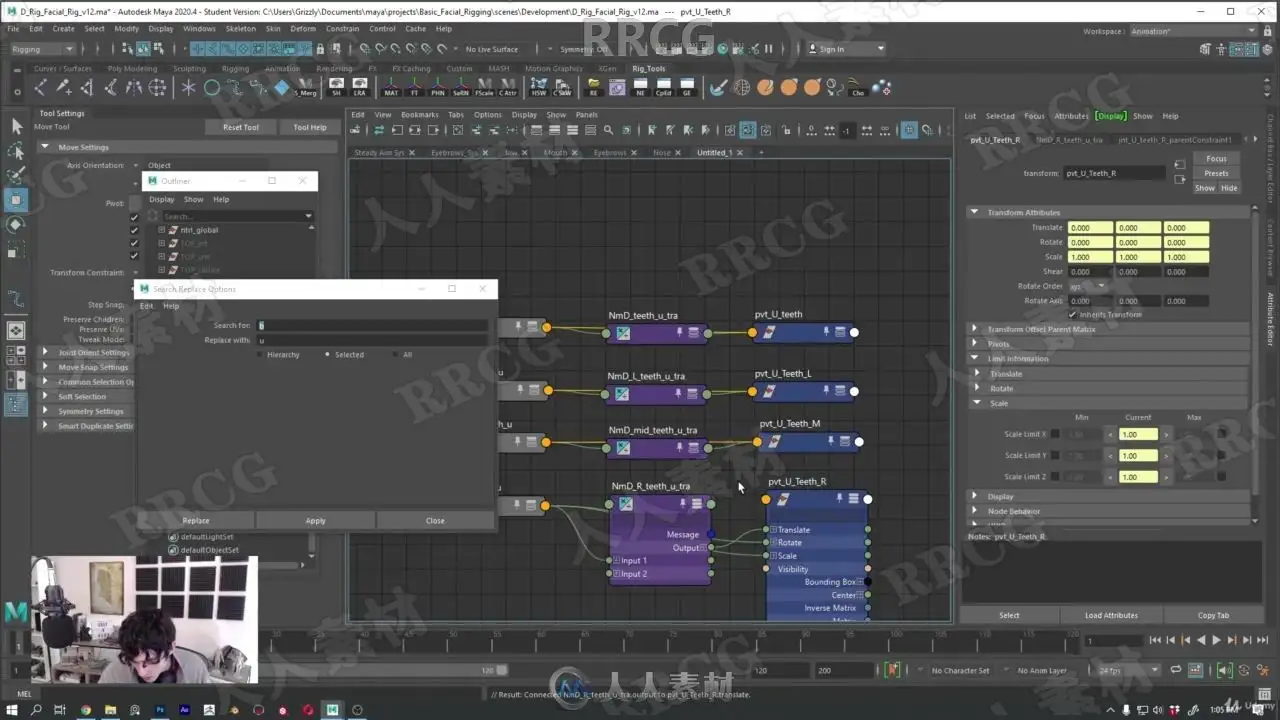This screenshot has width=1280, height=720.
Task: Expand Translate under Limit Information
Action: [x=979, y=374]
